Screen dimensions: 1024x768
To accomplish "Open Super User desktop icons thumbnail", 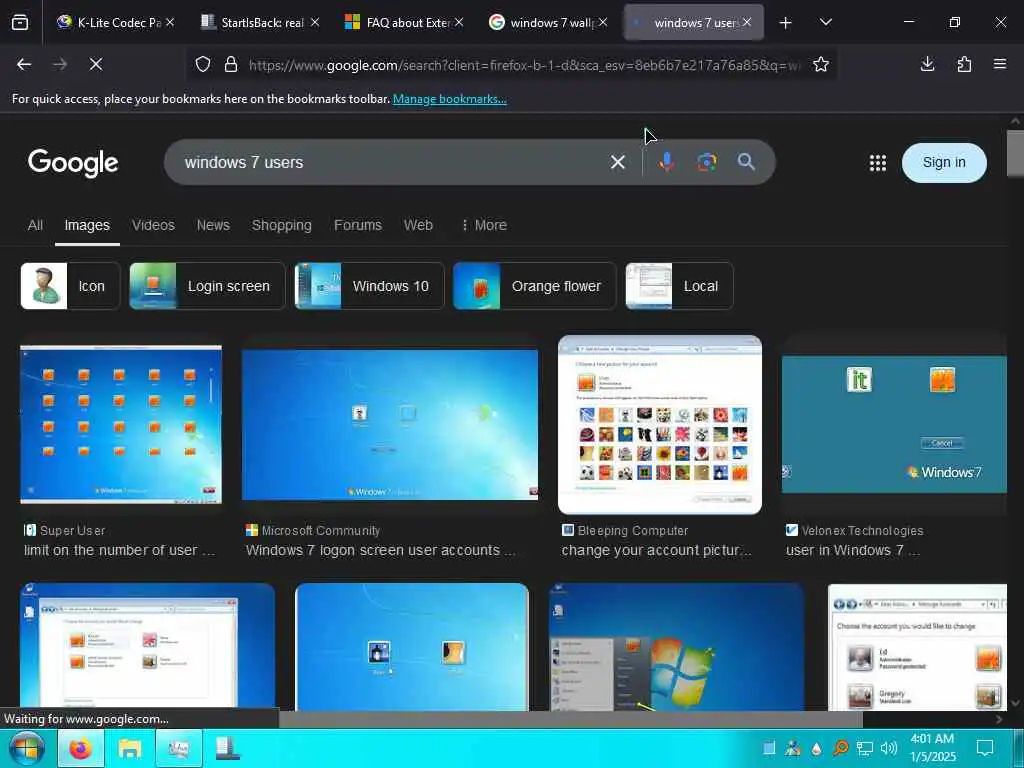I will (121, 424).
